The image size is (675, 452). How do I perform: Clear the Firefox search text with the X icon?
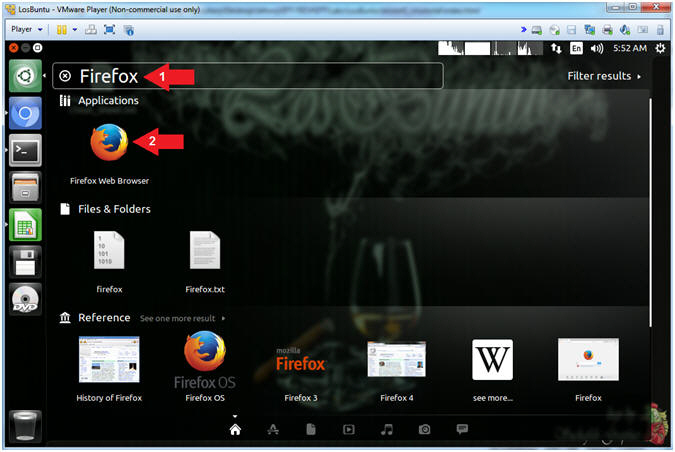(65, 76)
